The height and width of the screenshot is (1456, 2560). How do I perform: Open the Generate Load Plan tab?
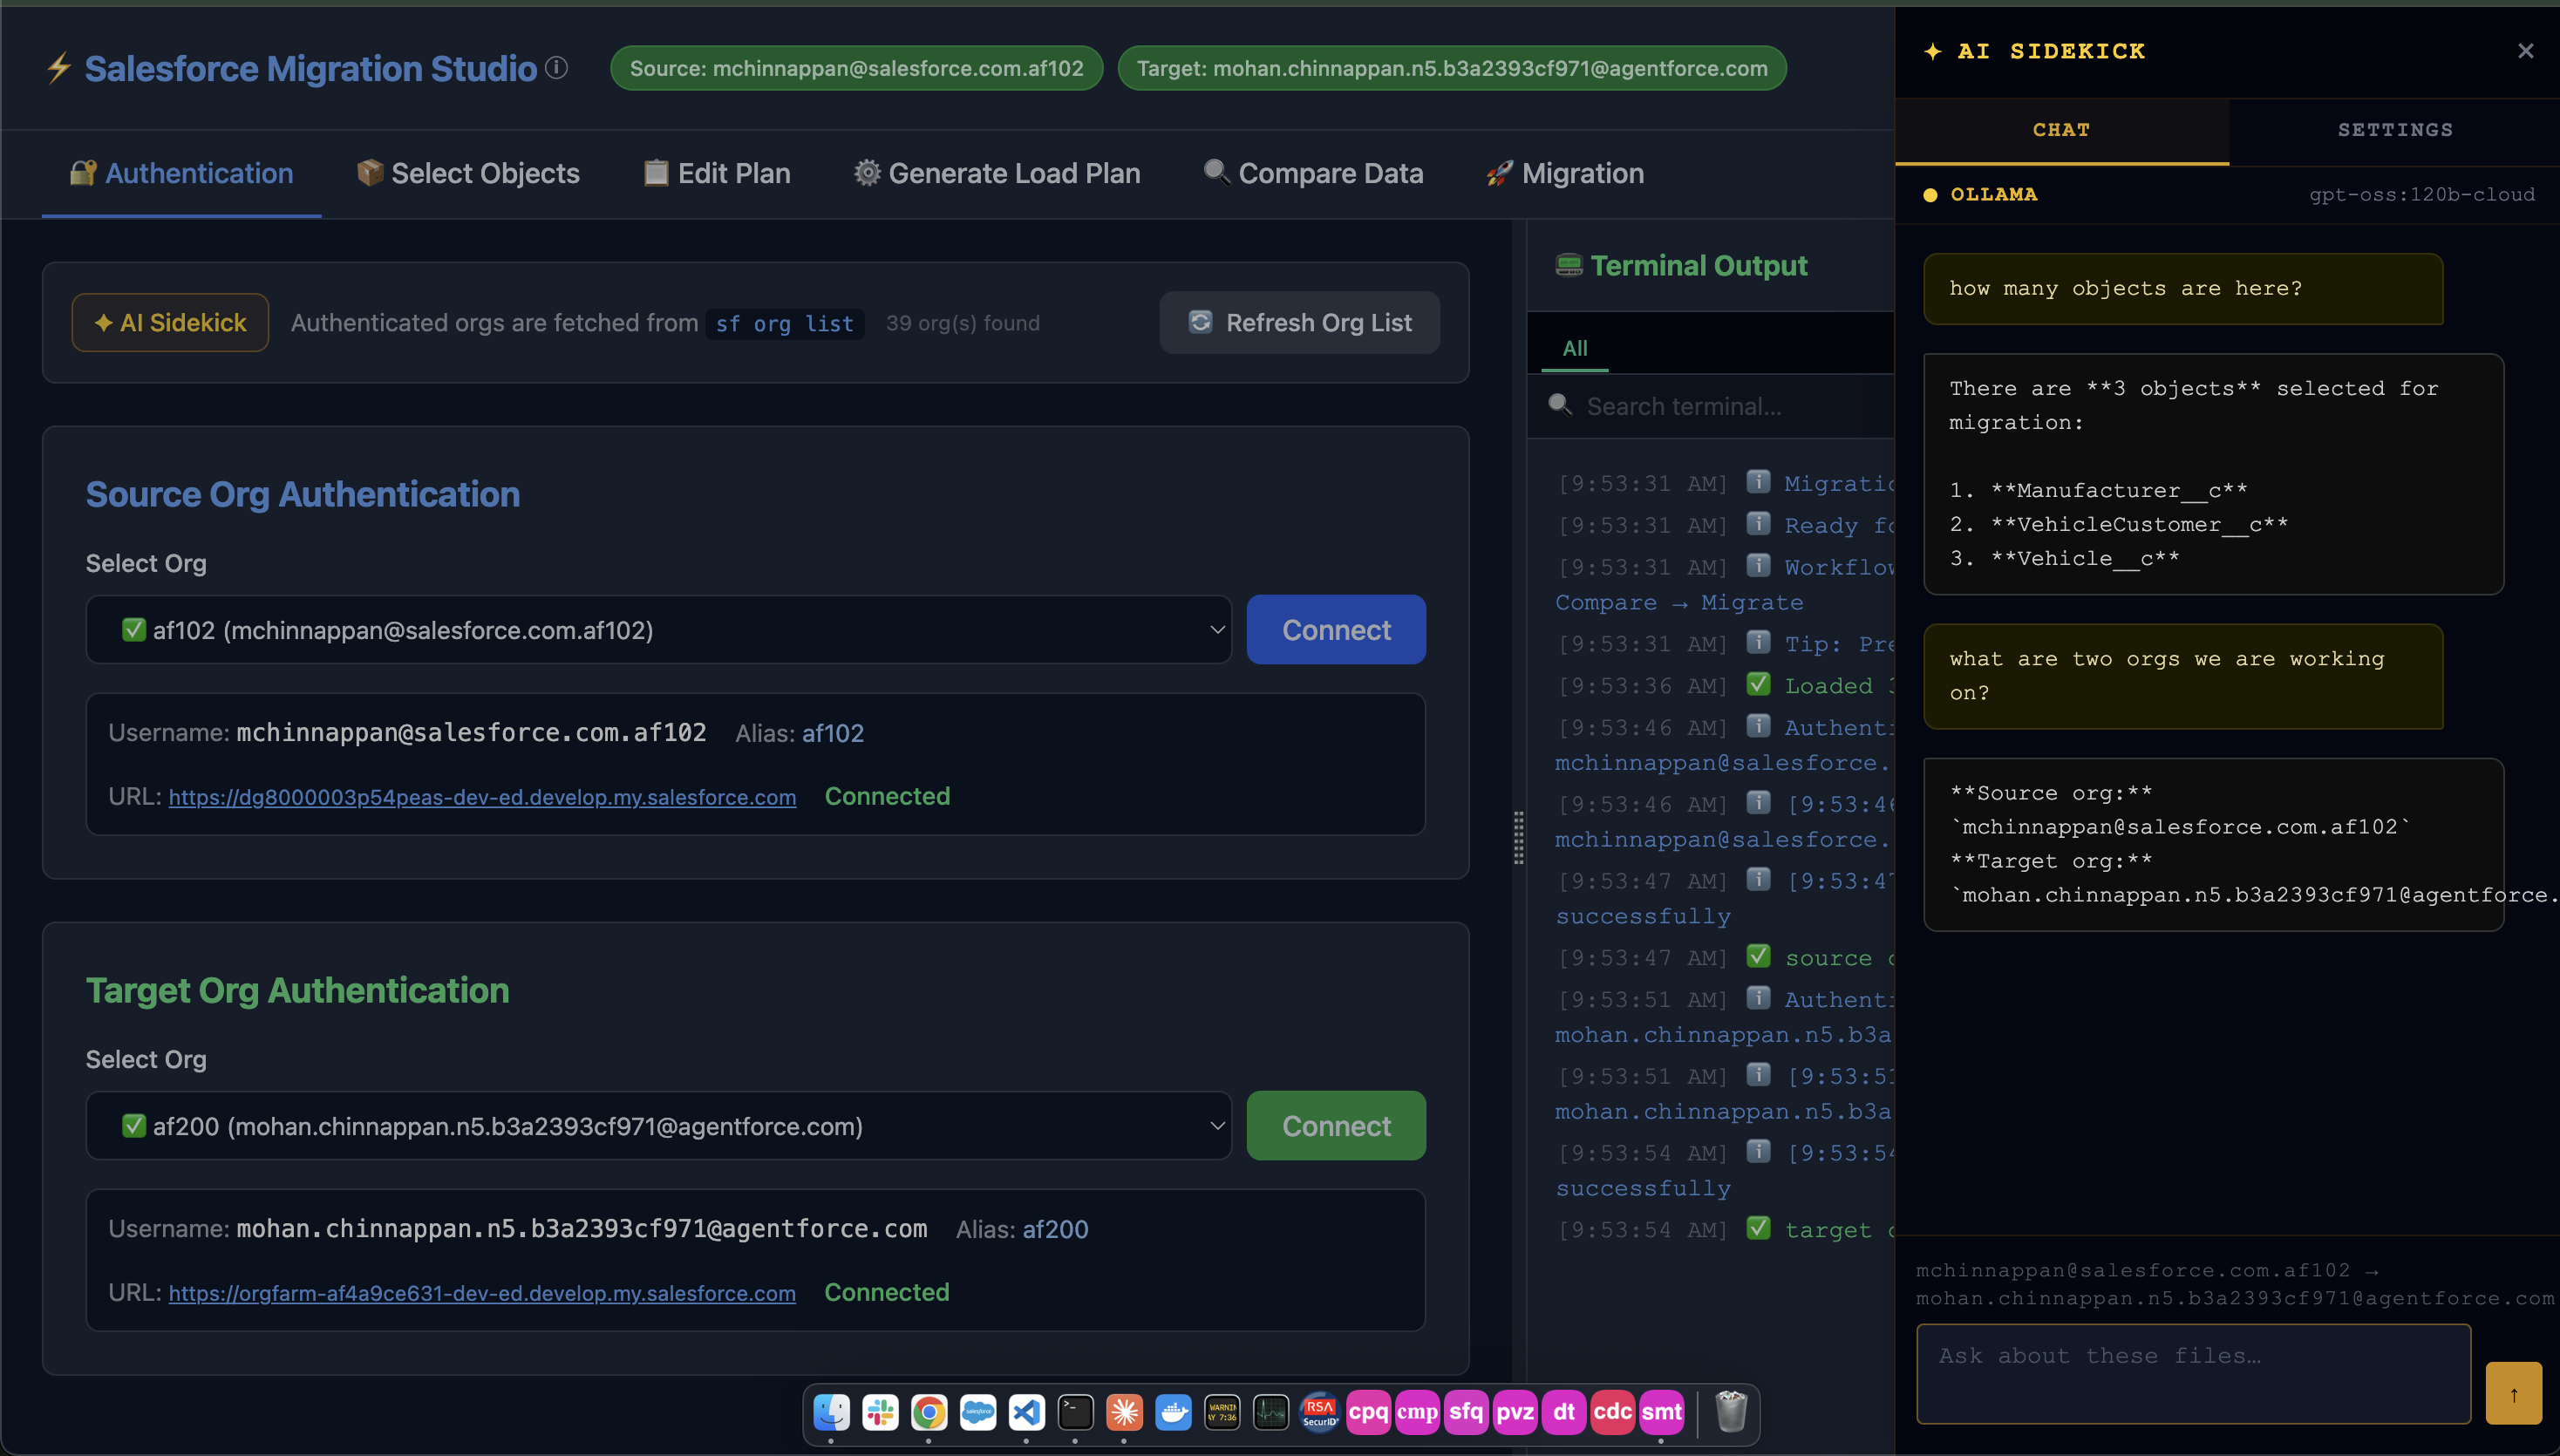point(997,173)
